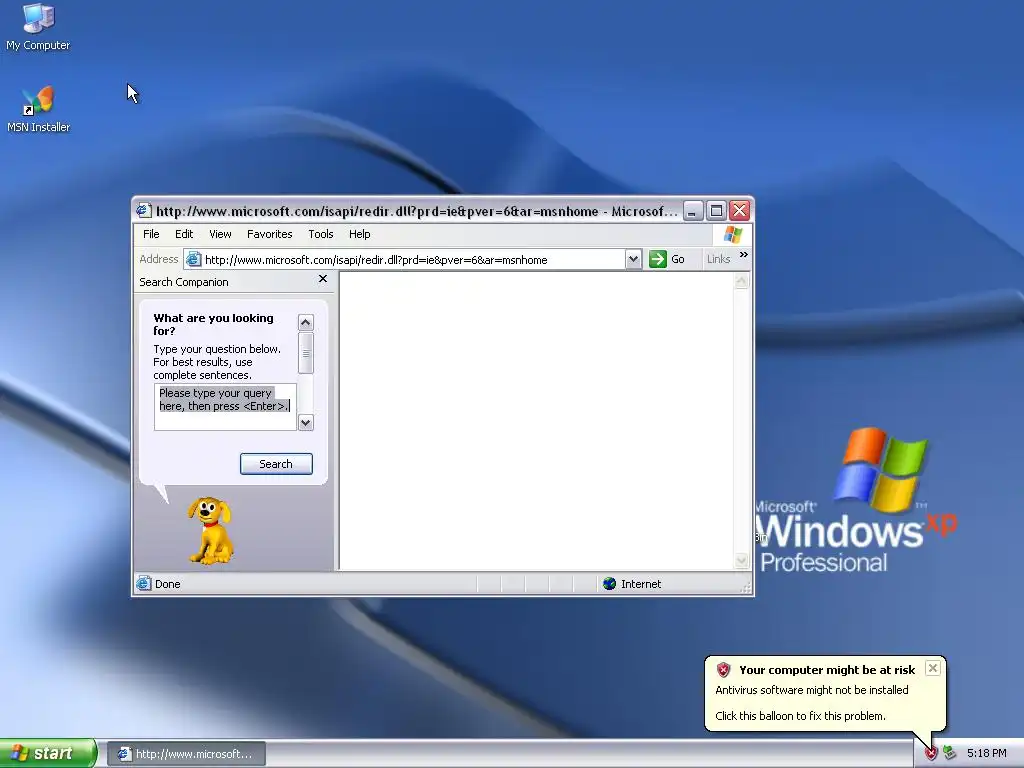Click the page icon in address bar

click(x=193, y=259)
